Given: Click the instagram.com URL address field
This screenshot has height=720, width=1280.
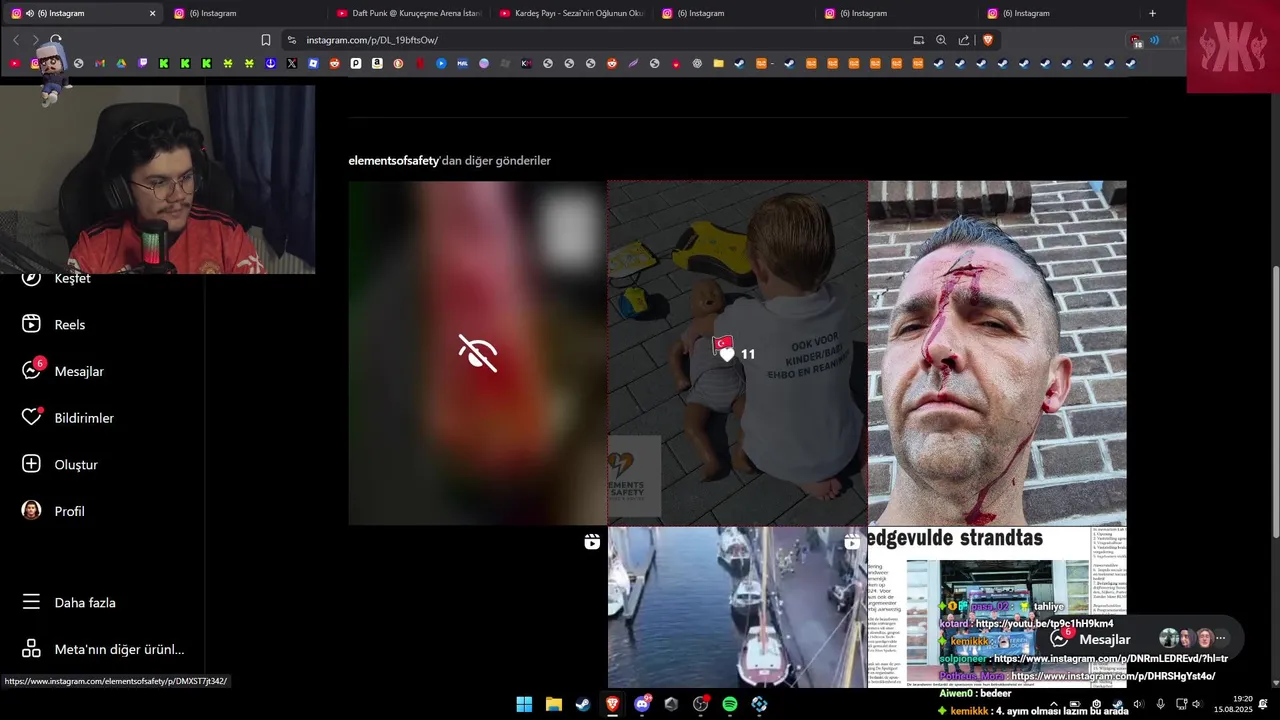Looking at the screenshot, I should click(600, 40).
